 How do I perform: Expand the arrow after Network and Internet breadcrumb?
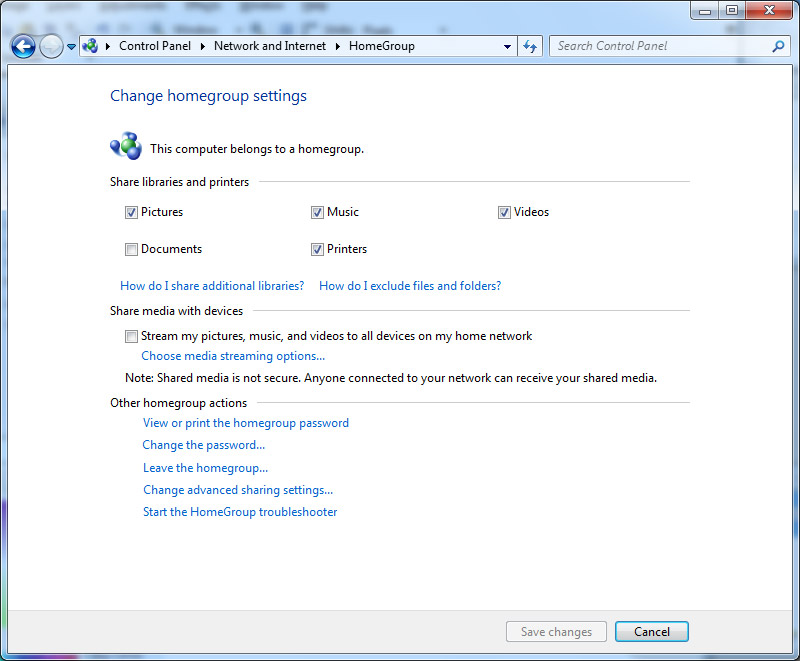338,46
